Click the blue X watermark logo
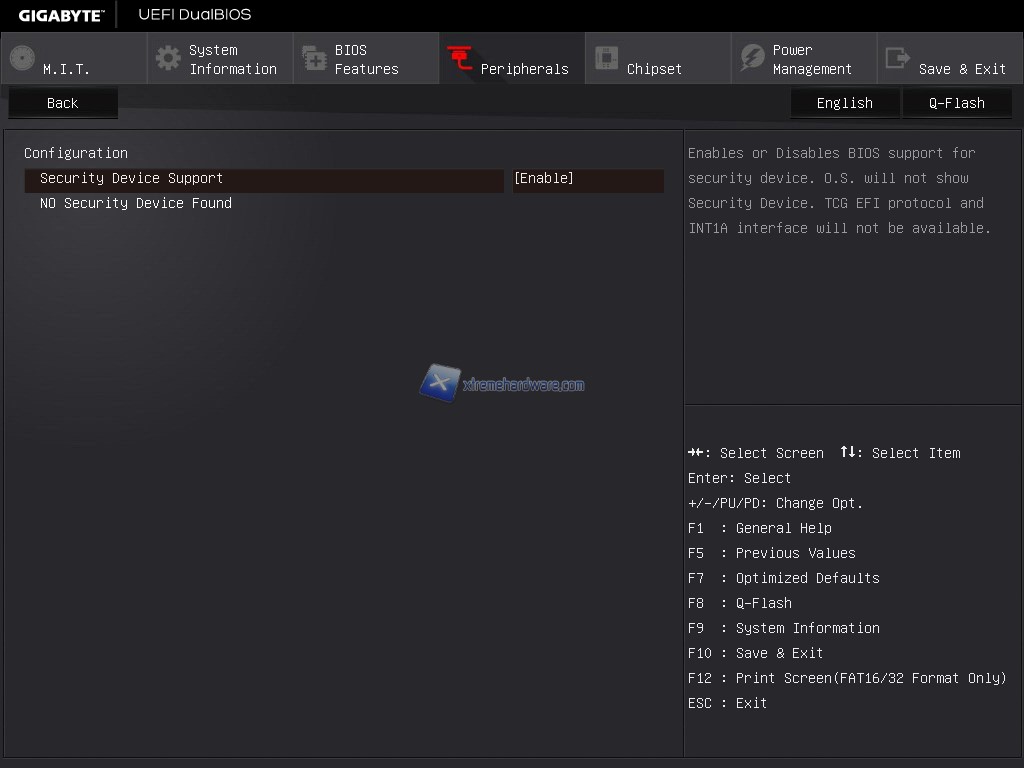The height and width of the screenshot is (768, 1024). pos(440,383)
